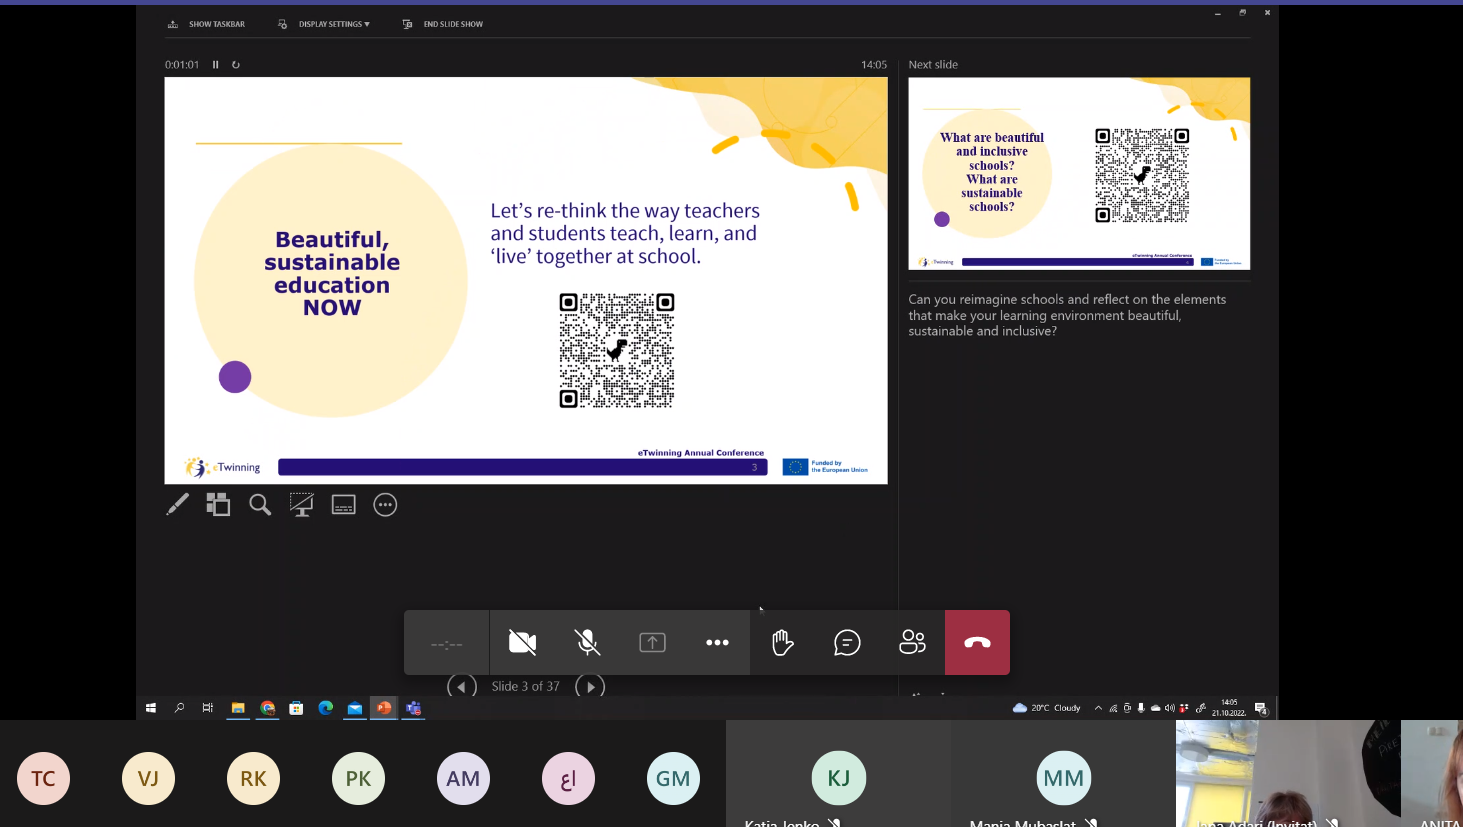Hang up the call with red button
The width and height of the screenshot is (1463, 827).
click(977, 642)
